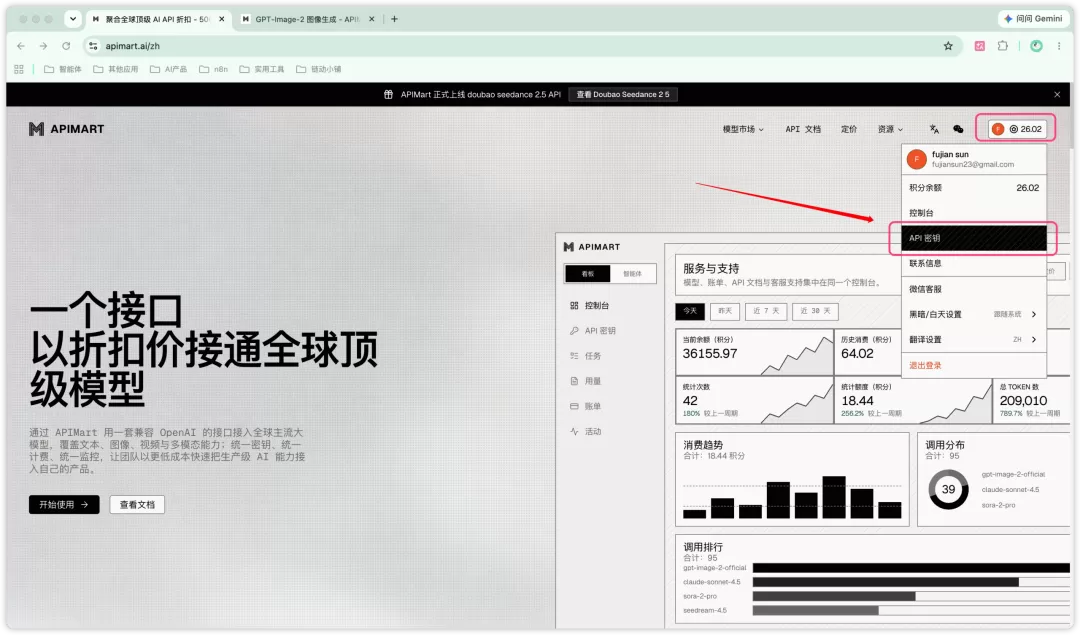Screen dimensions: 1080x635
Task: Select the 今天 time range tab
Action: point(689,311)
